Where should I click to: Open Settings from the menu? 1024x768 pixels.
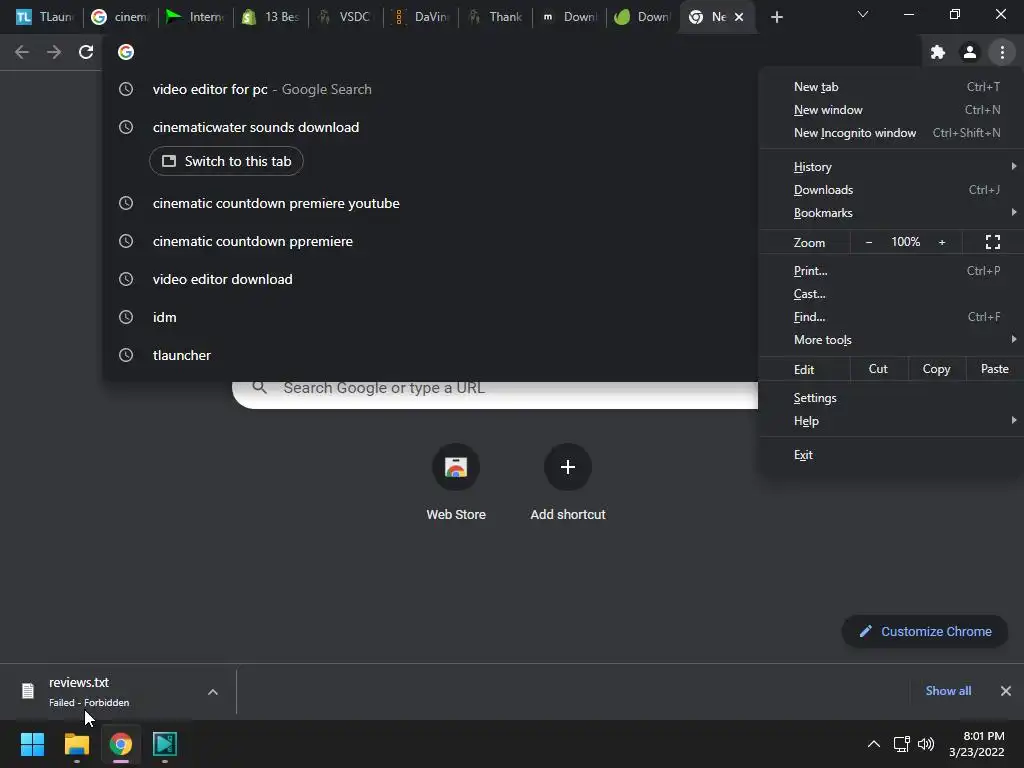point(891,398)
